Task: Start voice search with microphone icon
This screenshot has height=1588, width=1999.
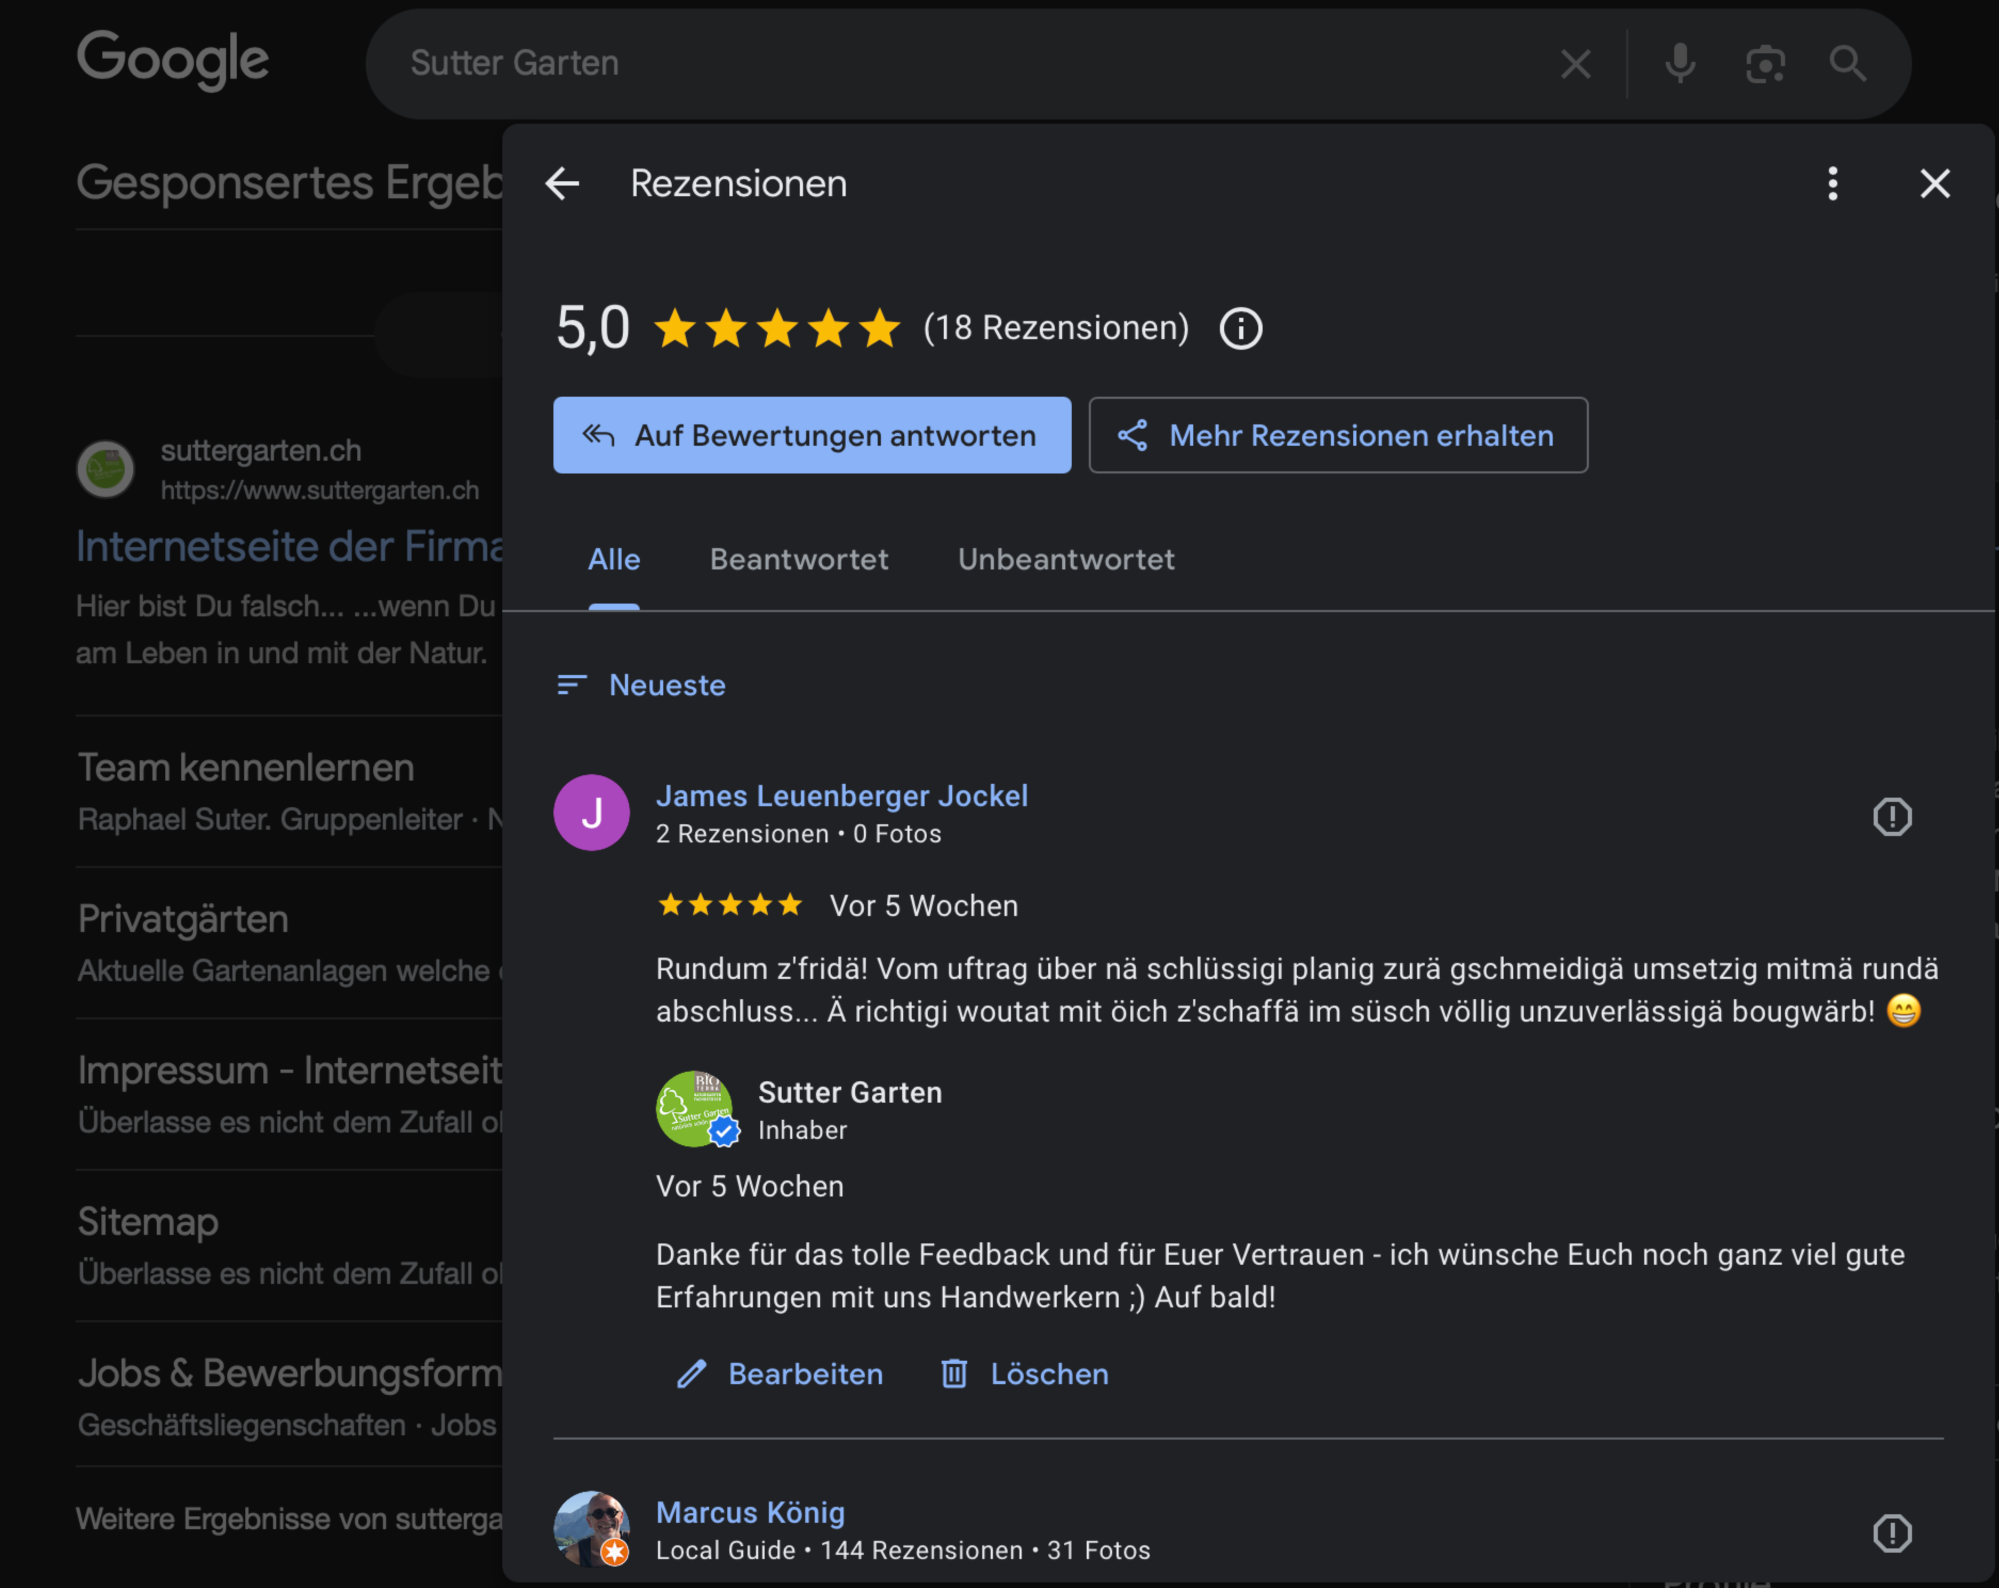Action: pyautogui.click(x=1680, y=65)
